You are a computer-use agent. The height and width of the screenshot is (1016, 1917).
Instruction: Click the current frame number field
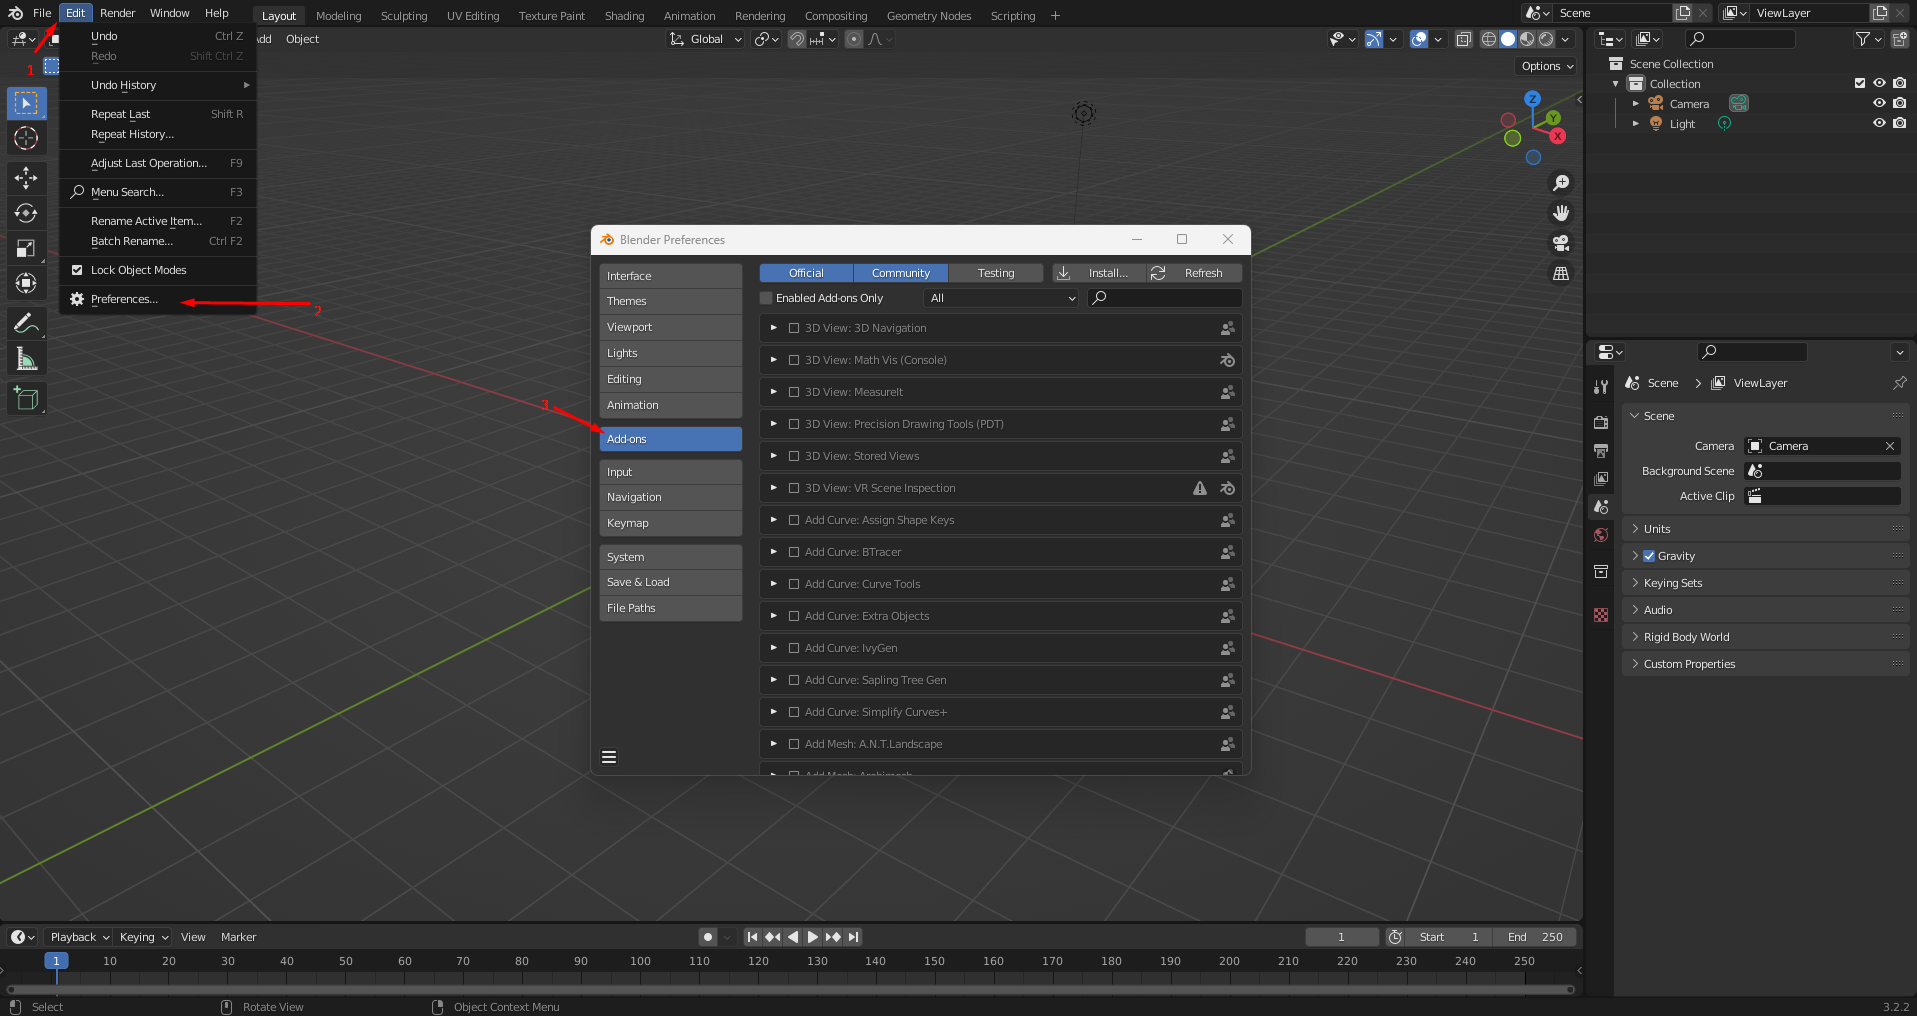pos(1342,937)
